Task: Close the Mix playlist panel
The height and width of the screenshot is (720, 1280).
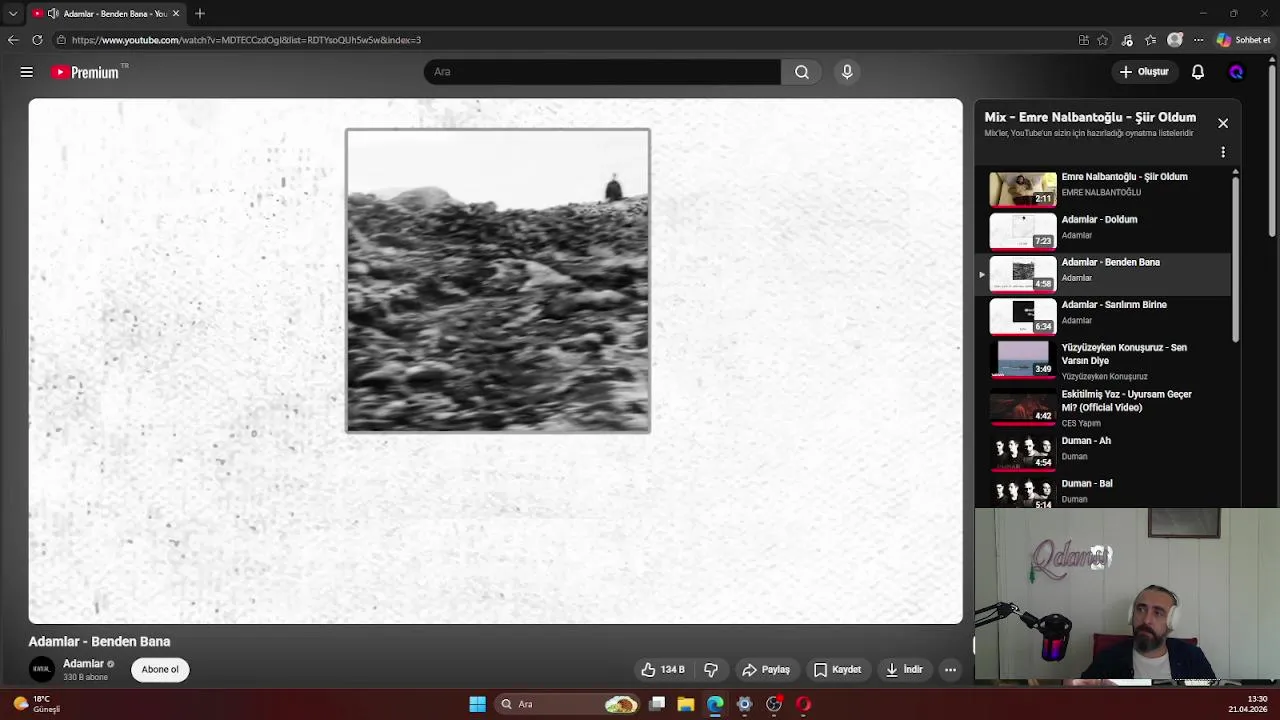Action: coord(1223,123)
